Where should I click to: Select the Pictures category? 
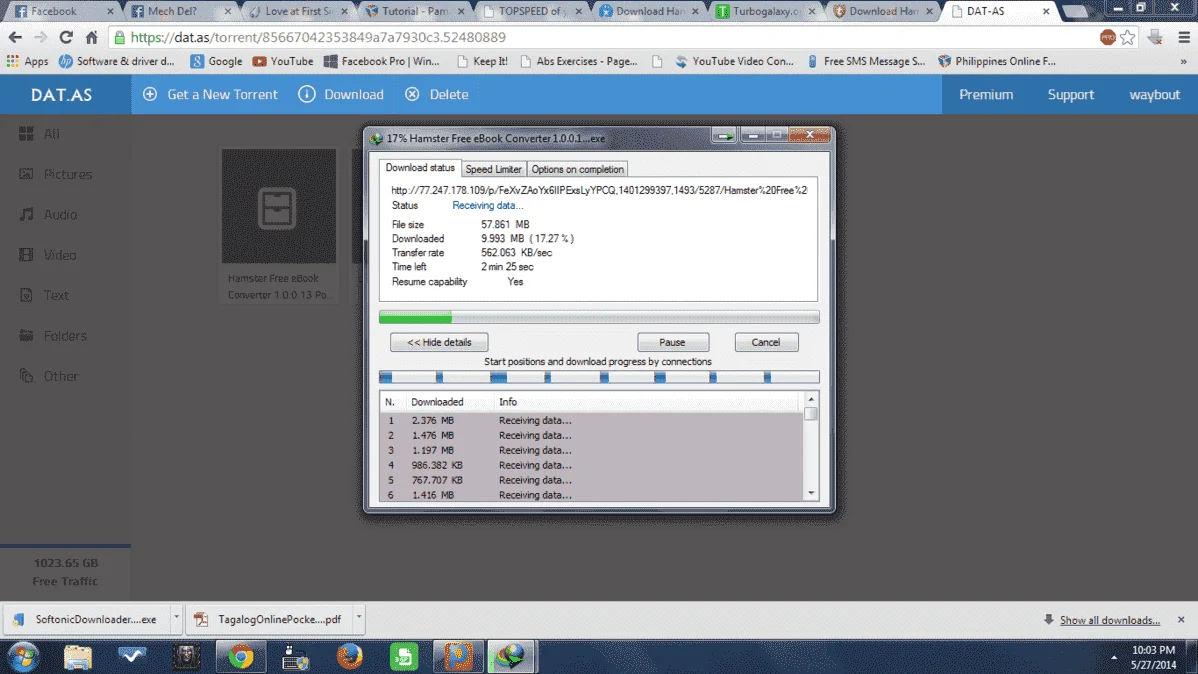coord(55,174)
